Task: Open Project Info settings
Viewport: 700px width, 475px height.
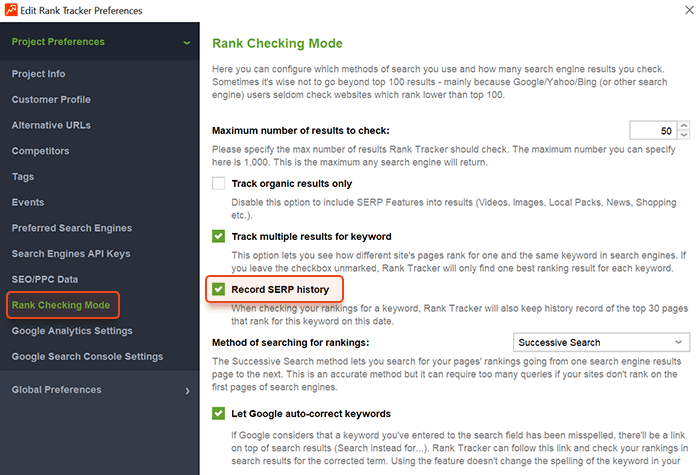Action: pos(38,74)
